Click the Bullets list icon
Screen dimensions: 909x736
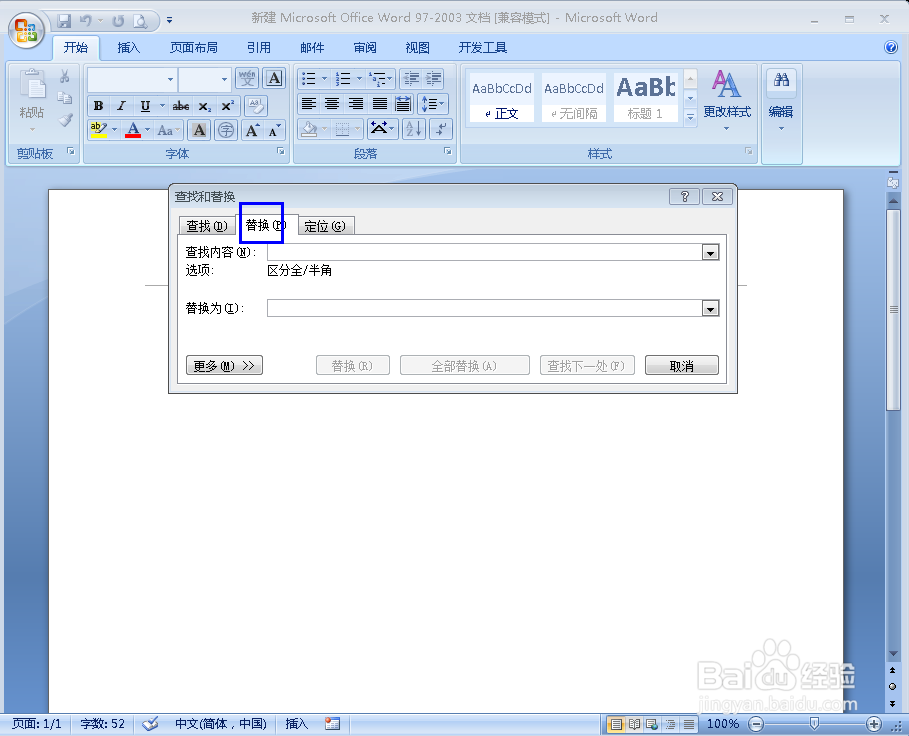click(309, 79)
